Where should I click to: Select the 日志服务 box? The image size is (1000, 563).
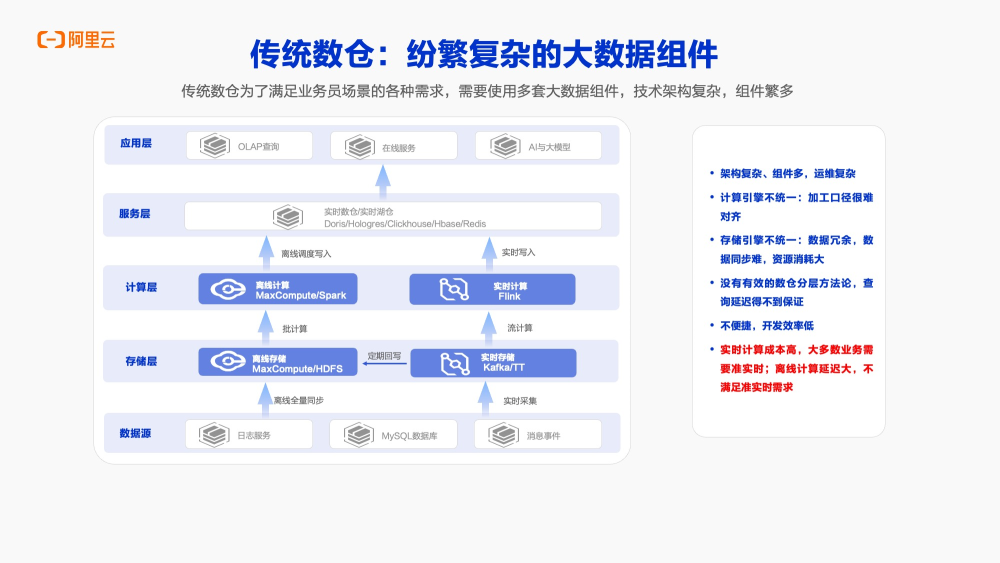point(249,434)
